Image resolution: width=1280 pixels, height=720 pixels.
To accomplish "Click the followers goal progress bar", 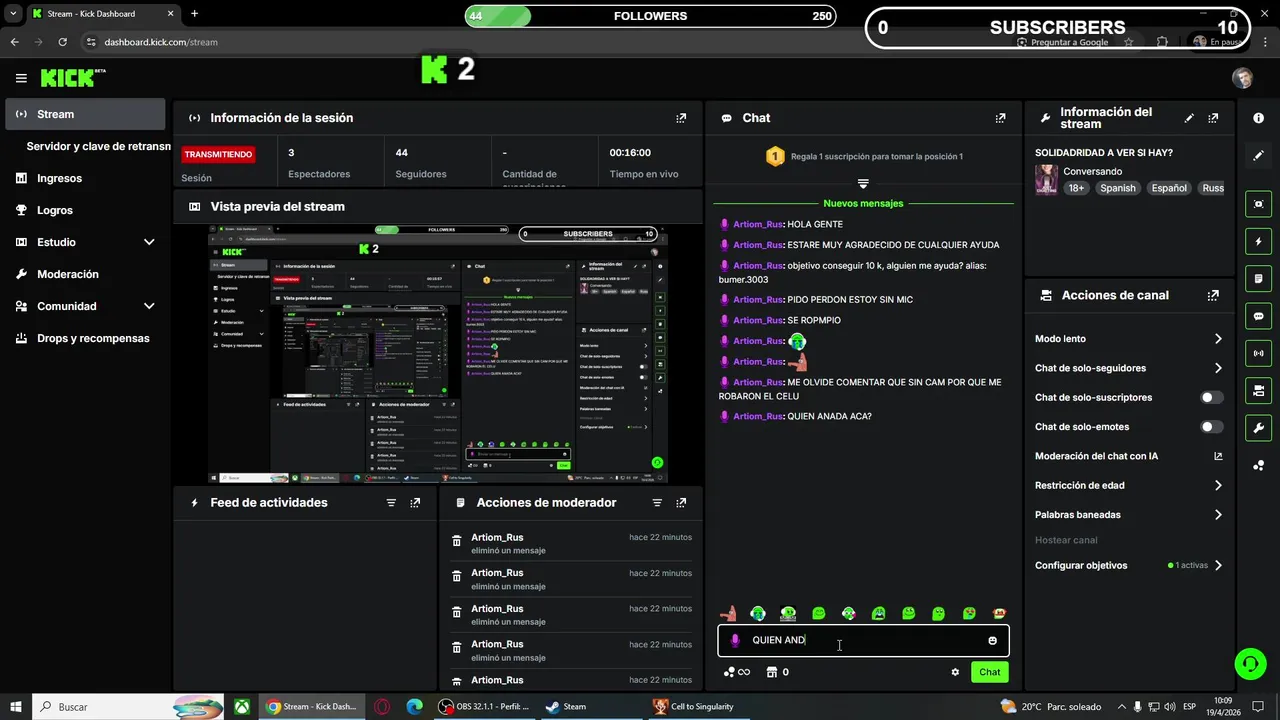I will pos(650,16).
